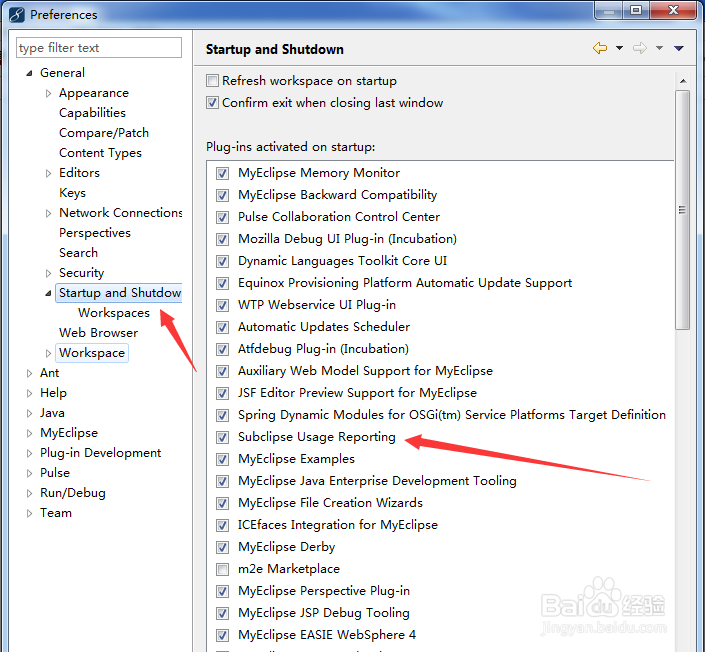Collapse the Startup and Shutdown node
The height and width of the screenshot is (652, 705).
coord(48,293)
